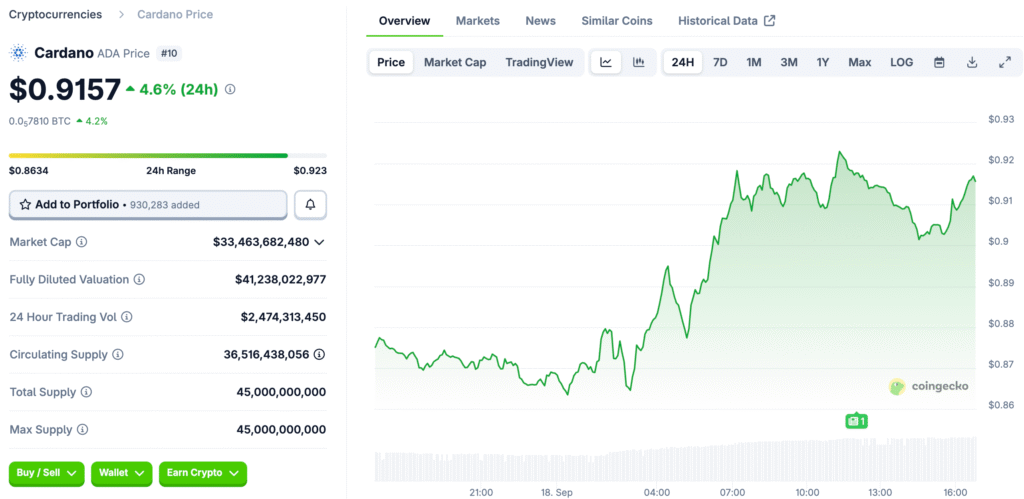This screenshot has width=1024, height=499.
Task: Select 3M time range
Action: tap(789, 63)
